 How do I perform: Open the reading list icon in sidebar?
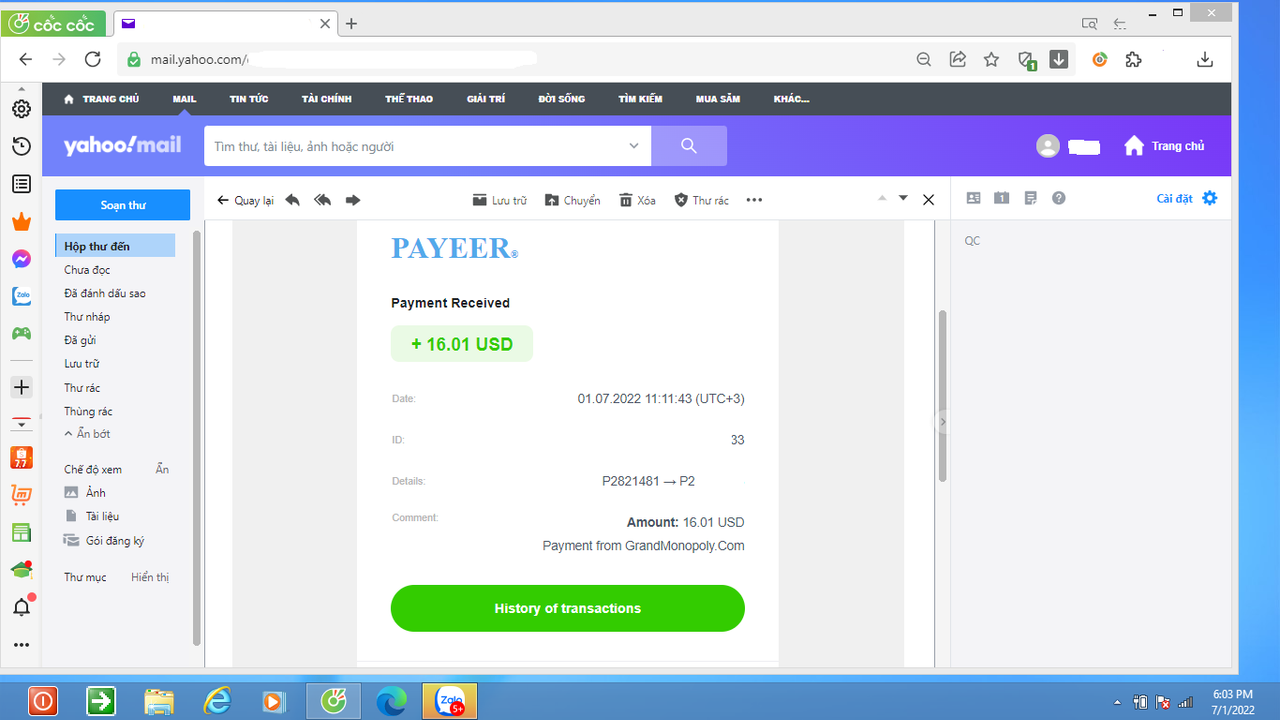click(x=21, y=184)
